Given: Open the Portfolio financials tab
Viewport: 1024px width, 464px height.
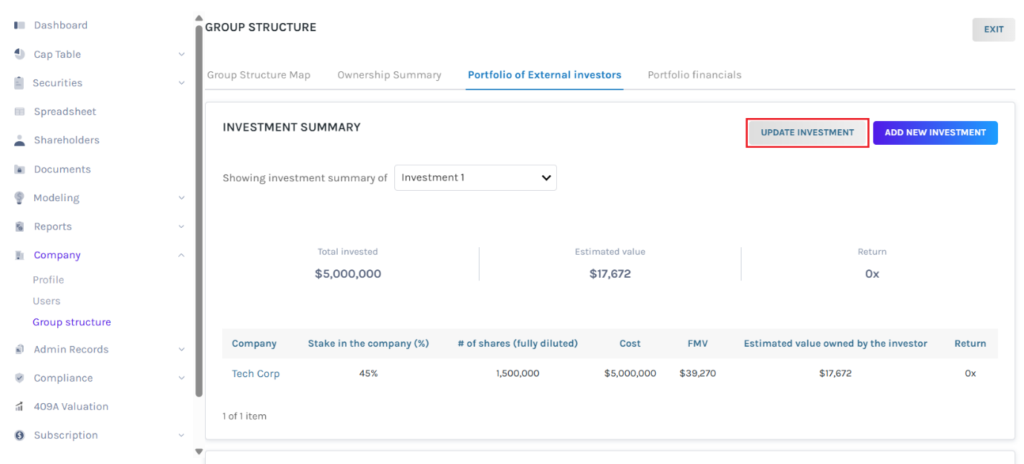Looking at the screenshot, I should tap(694, 75).
